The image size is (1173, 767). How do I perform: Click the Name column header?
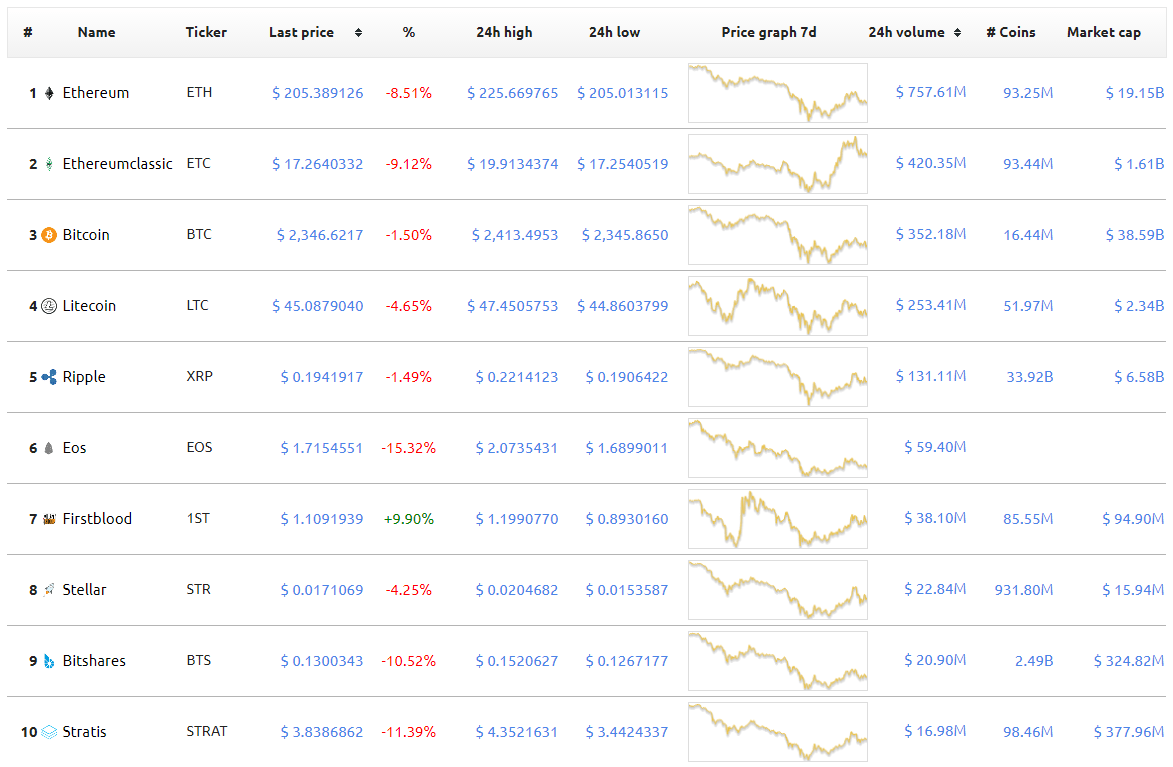97,32
